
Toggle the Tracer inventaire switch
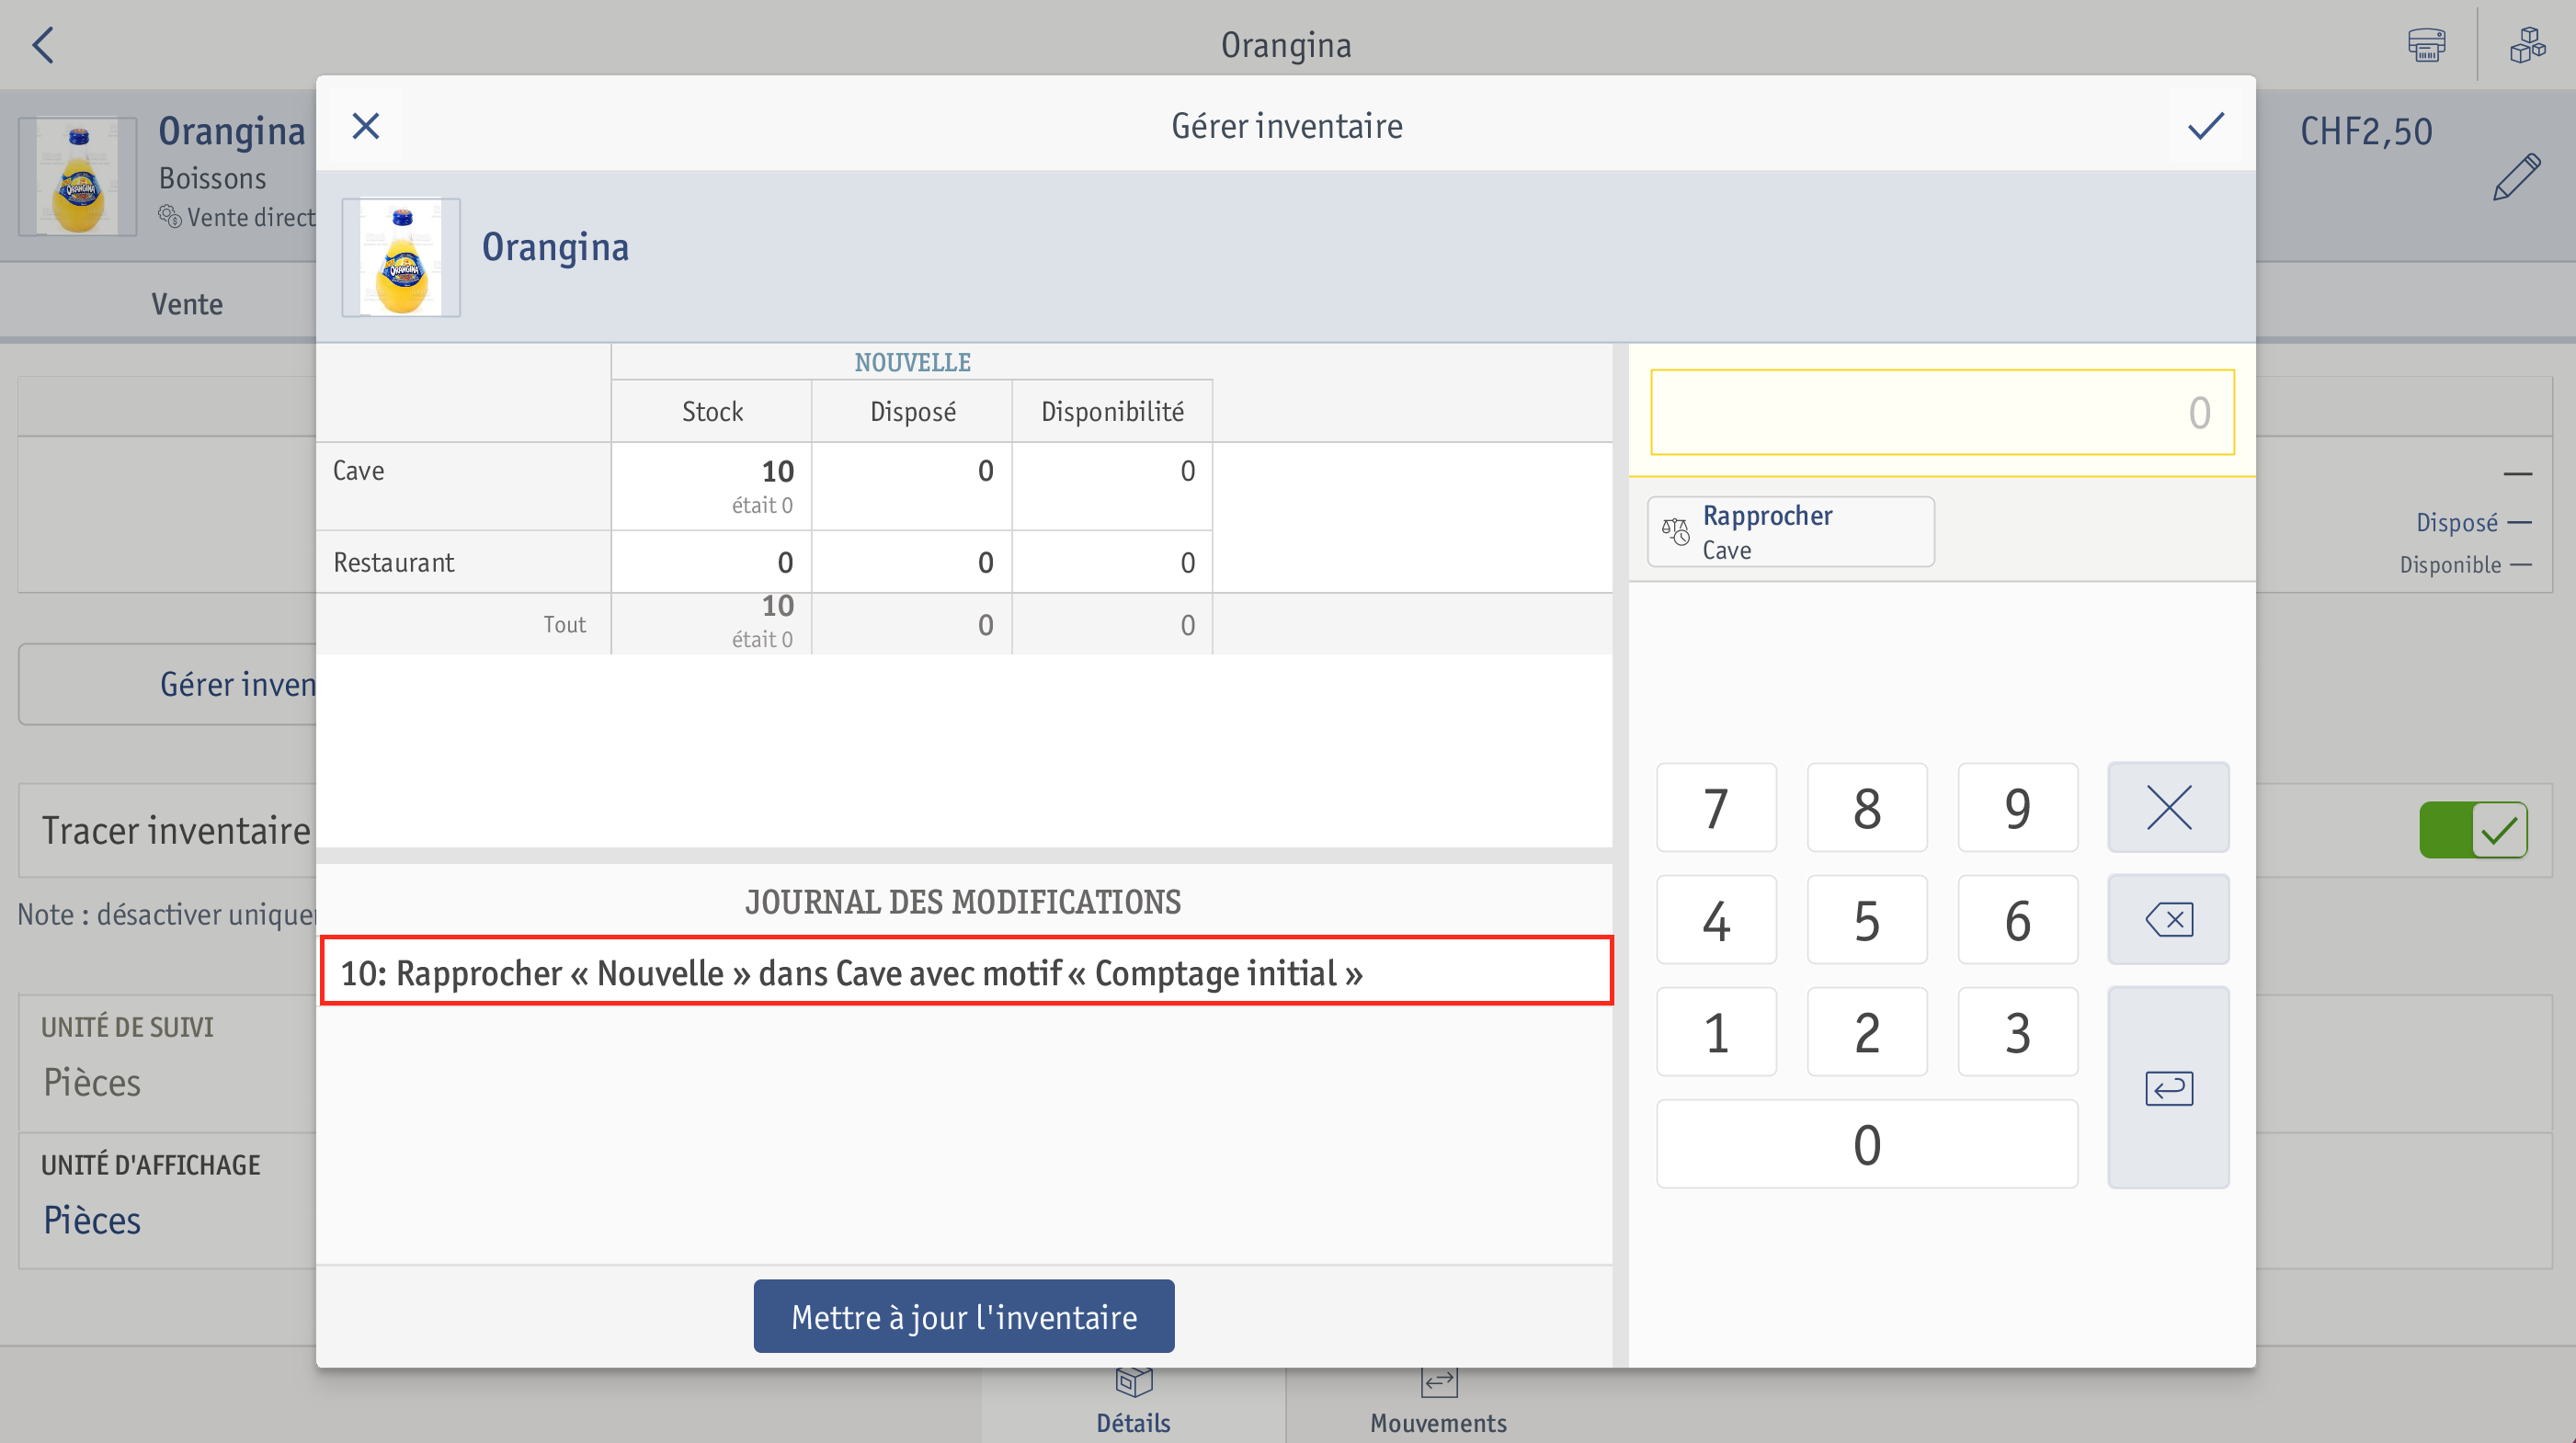[2473, 830]
